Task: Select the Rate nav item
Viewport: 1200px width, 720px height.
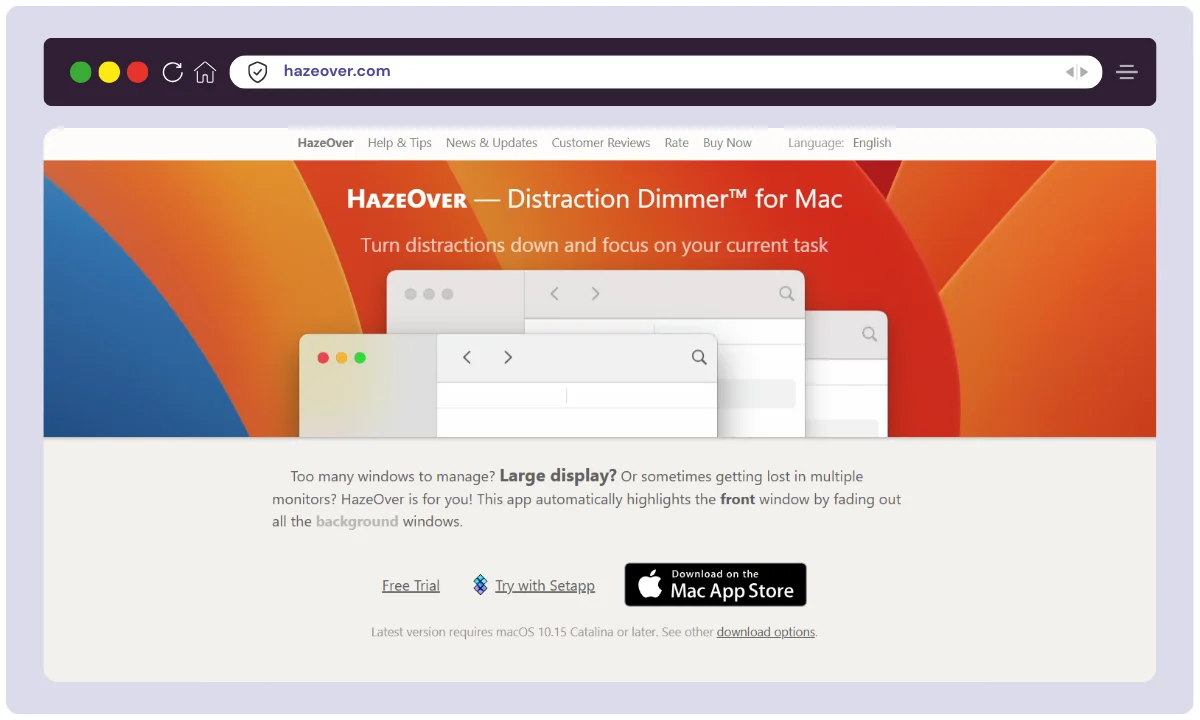Action: 677,143
